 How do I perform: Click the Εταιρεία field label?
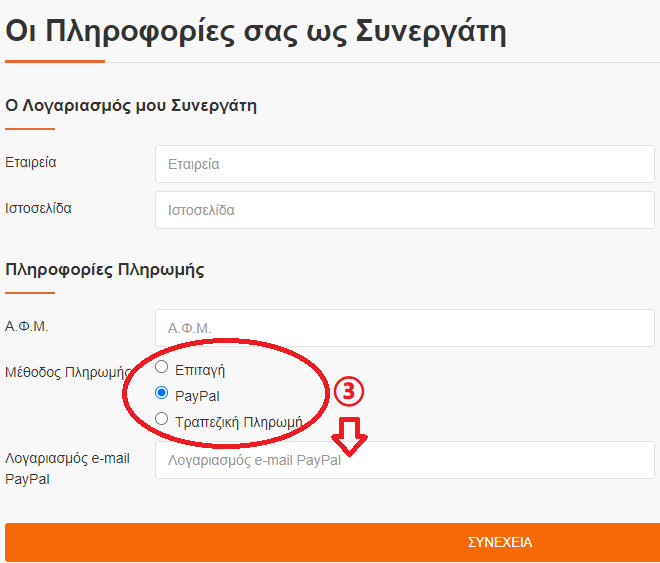coord(31,162)
